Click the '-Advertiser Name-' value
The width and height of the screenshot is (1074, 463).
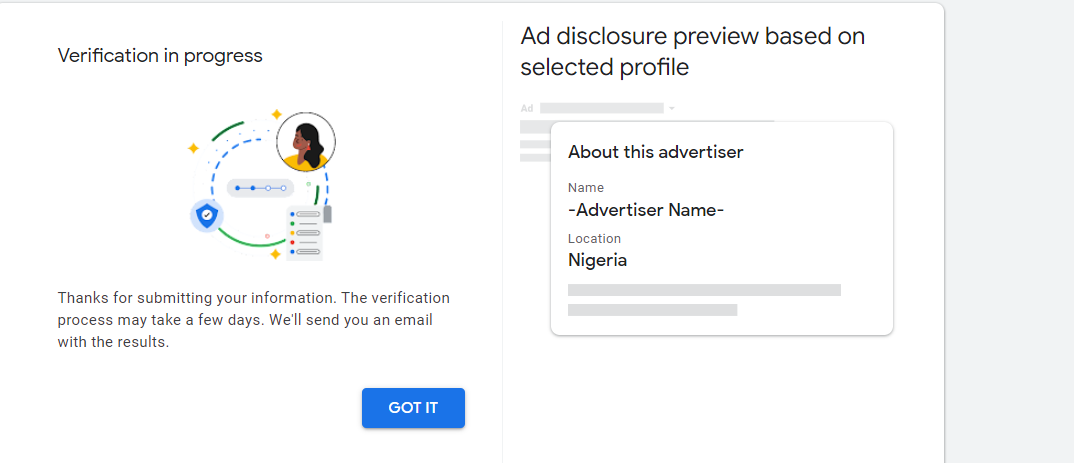tap(645, 210)
